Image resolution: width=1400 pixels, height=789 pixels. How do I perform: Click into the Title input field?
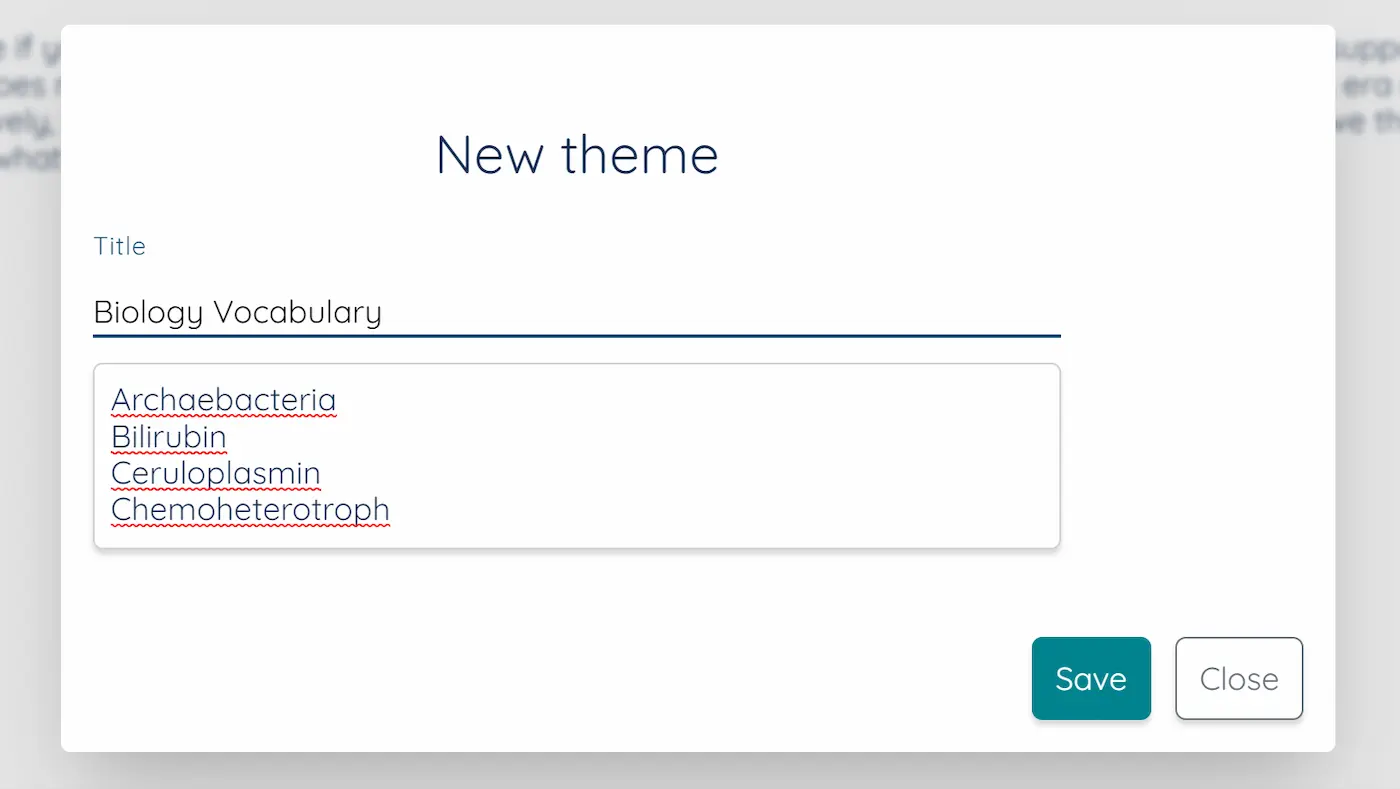pos(600,311)
